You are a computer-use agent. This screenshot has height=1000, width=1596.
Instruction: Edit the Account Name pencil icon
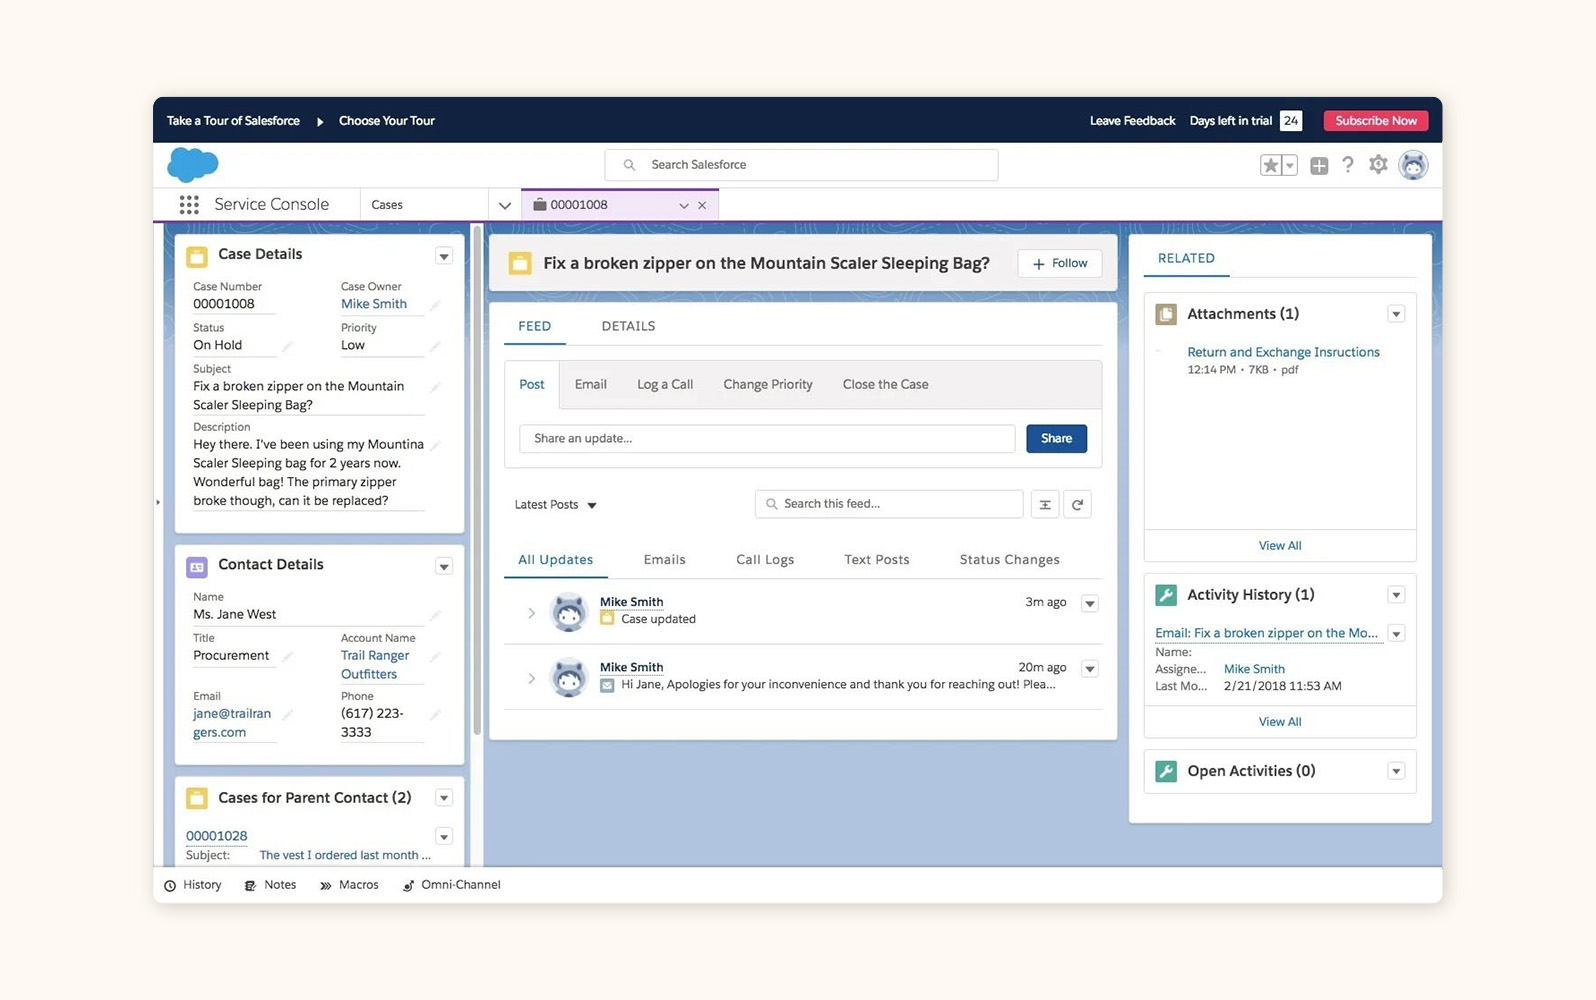tap(435, 657)
